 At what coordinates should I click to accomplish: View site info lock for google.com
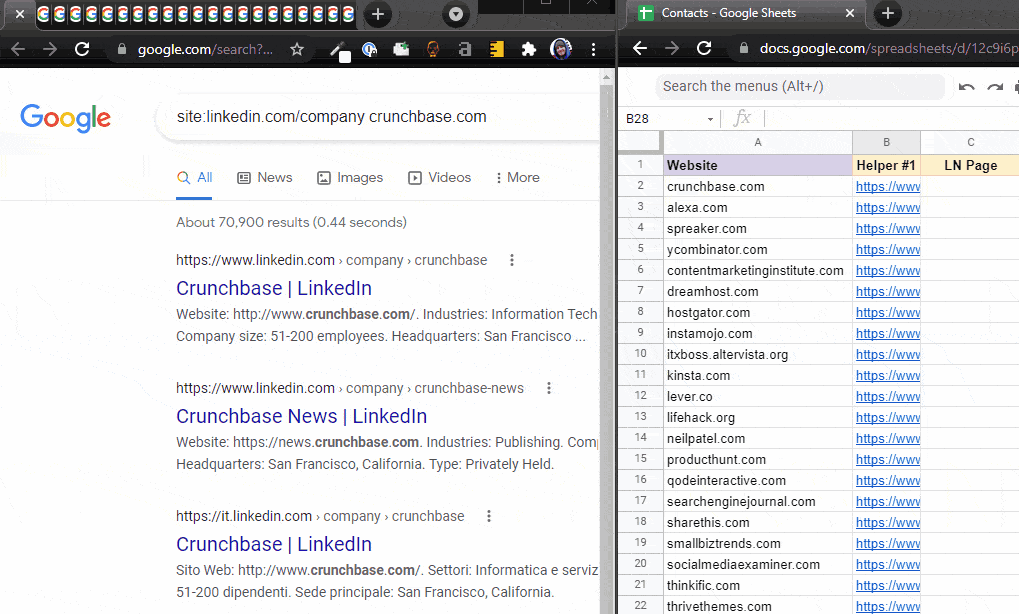(122, 49)
